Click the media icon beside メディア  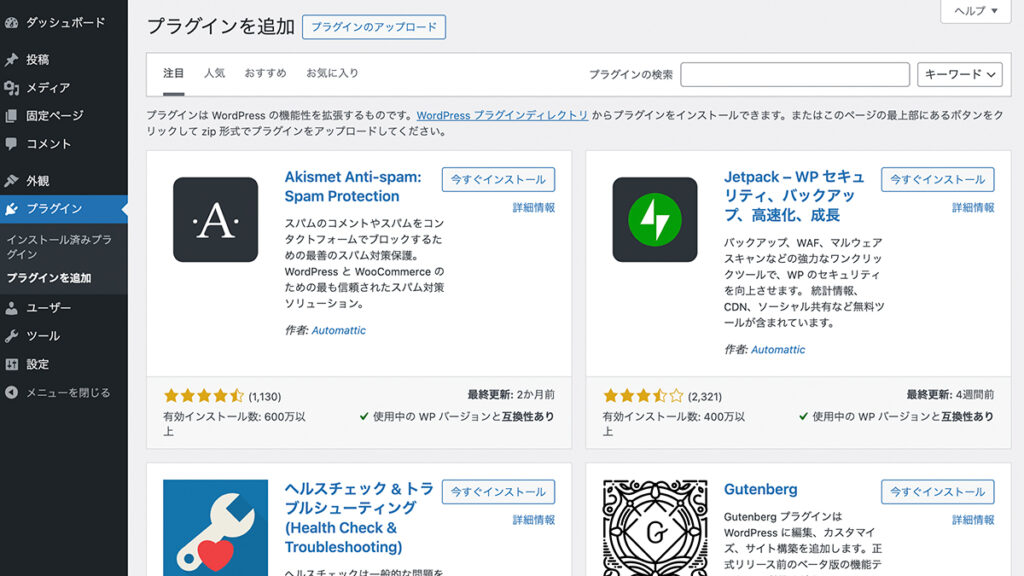pos(11,88)
